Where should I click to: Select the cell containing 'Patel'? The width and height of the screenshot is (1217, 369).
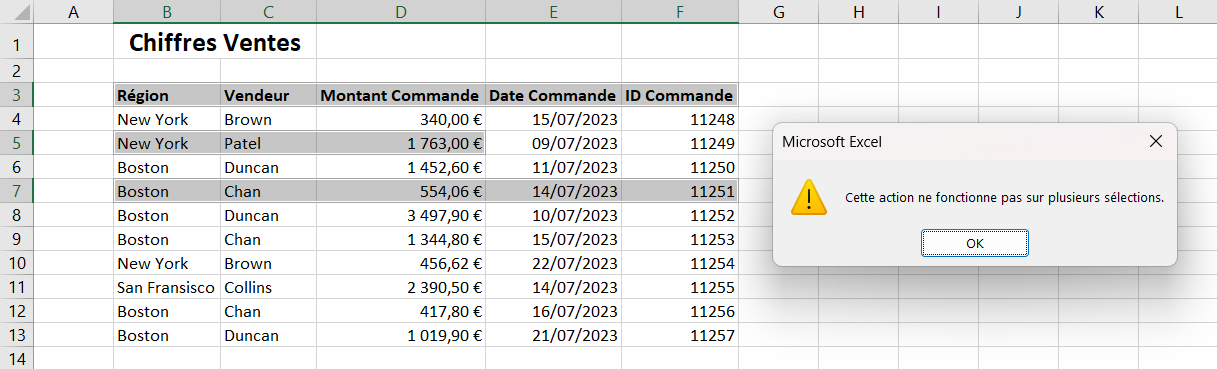[x=269, y=143]
